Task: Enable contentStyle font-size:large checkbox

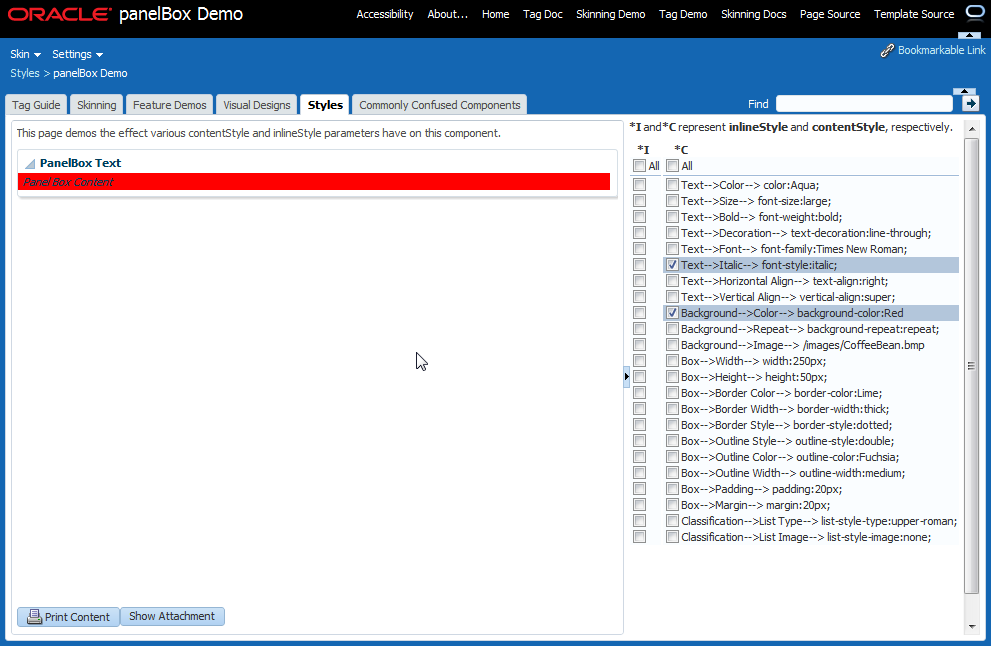Action: pyautogui.click(x=672, y=201)
